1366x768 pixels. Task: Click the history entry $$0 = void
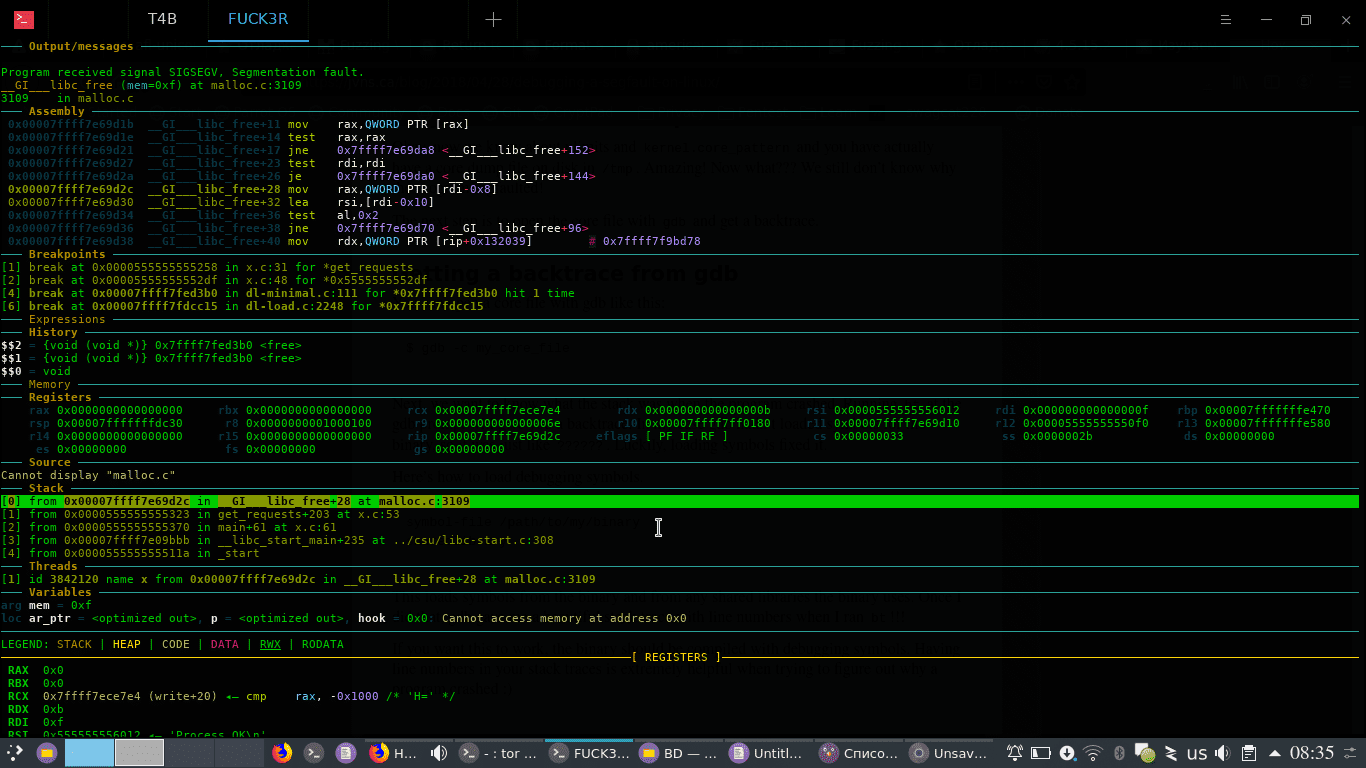36,371
